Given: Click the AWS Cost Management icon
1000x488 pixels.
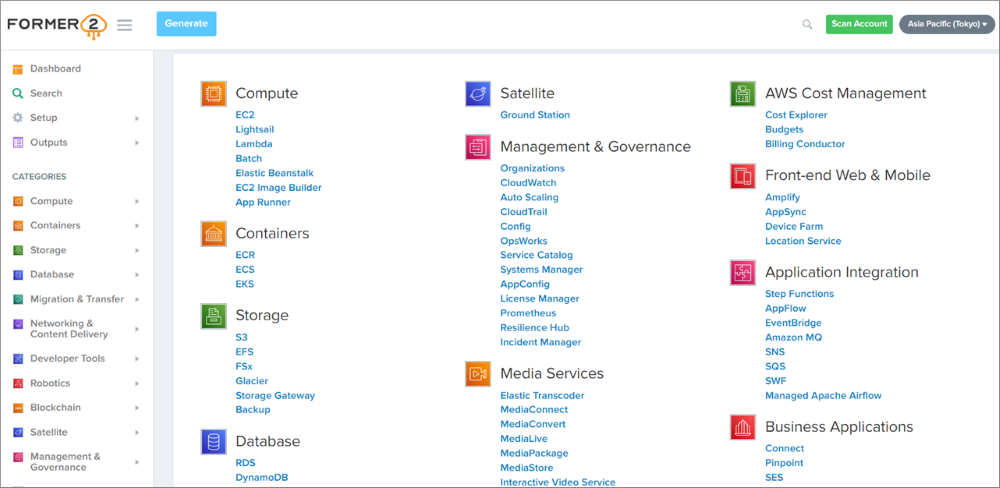Looking at the screenshot, I should [742, 94].
